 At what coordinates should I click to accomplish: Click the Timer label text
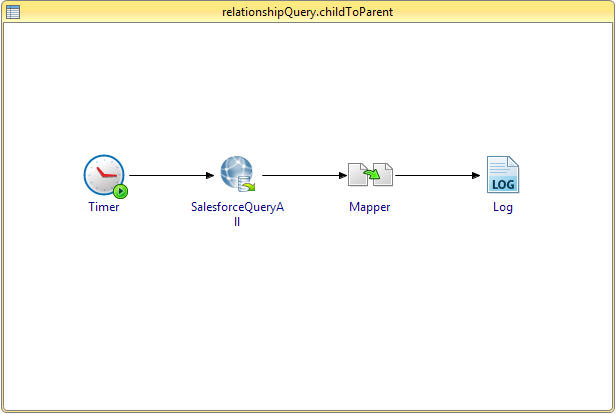coord(104,207)
